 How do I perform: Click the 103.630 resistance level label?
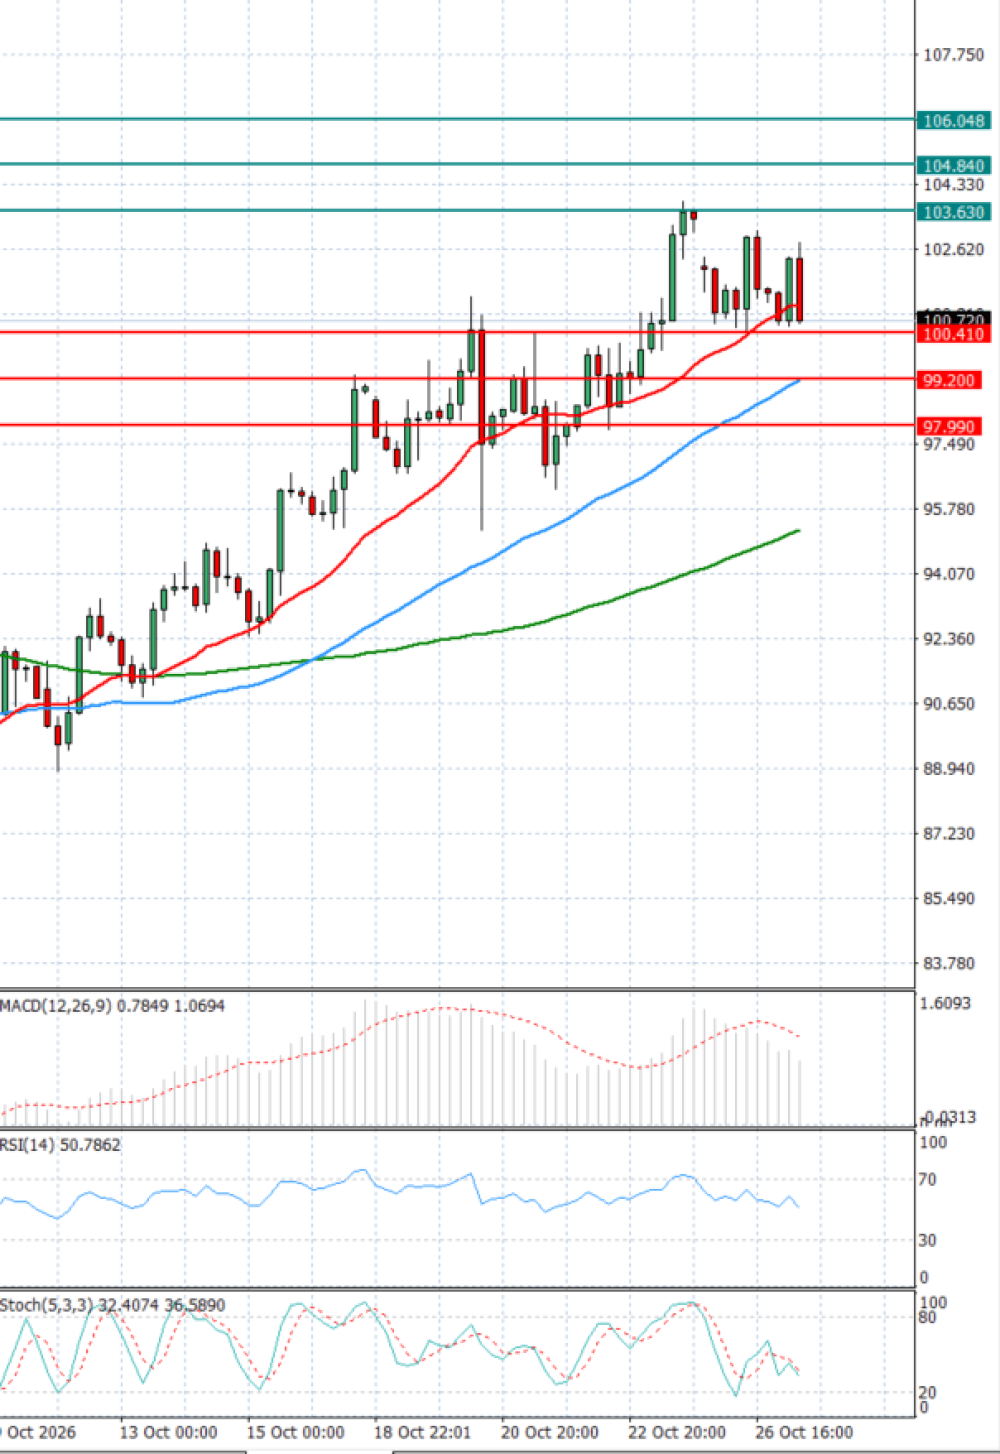coord(953,212)
